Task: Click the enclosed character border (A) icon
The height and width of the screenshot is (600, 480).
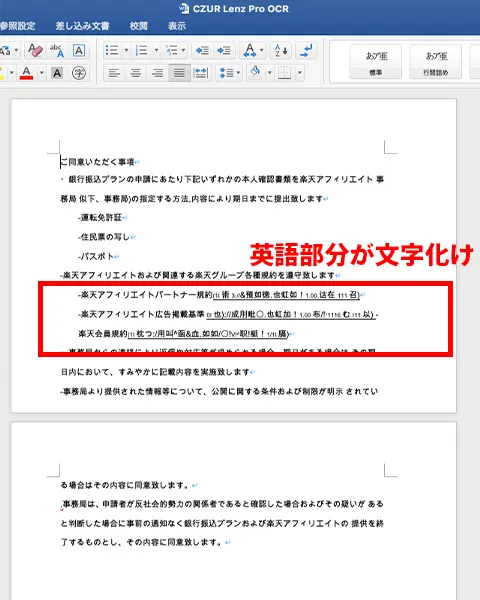Action: pos(78,50)
